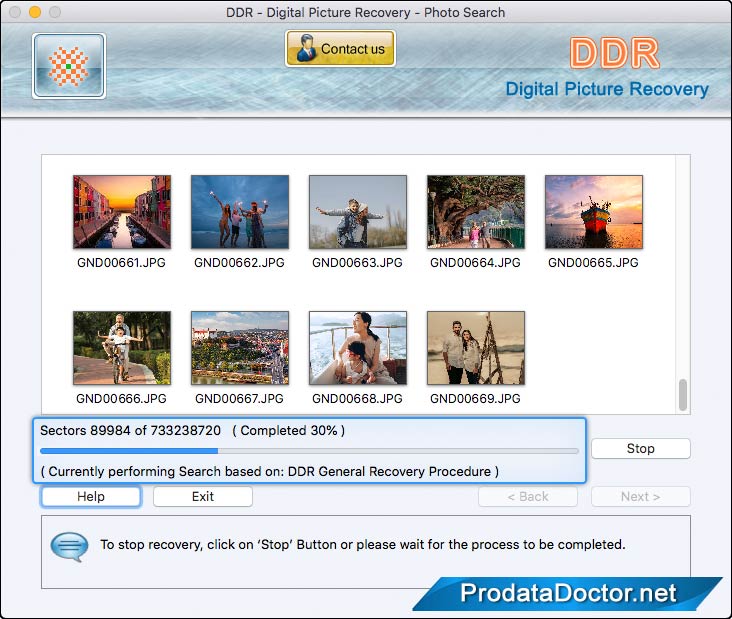Click the file name GND00667.JPG
732x619 pixels.
pos(239,399)
